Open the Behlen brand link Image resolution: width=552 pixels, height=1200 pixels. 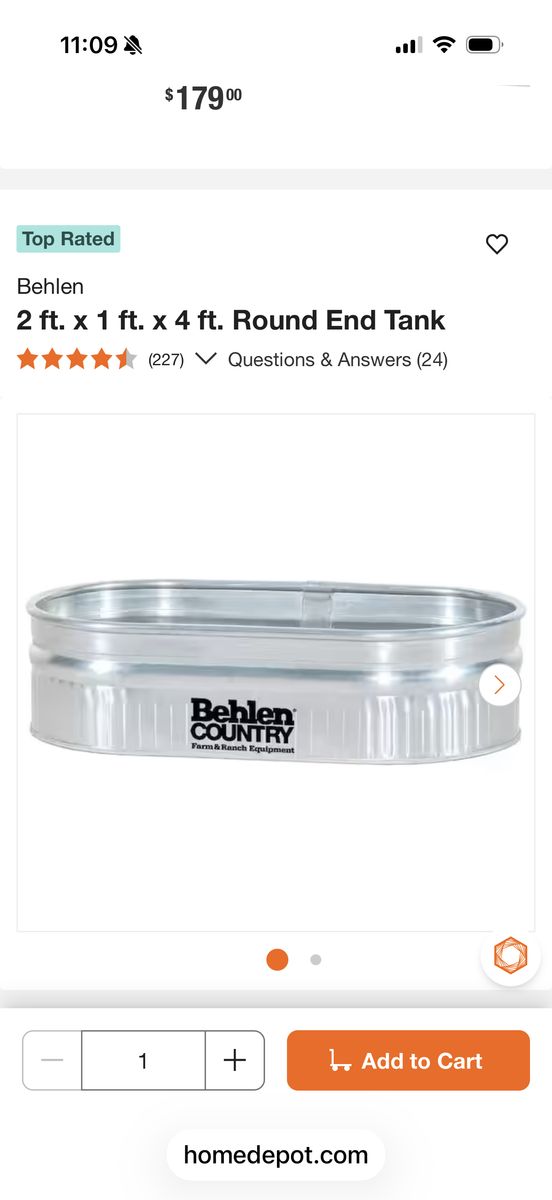point(51,286)
